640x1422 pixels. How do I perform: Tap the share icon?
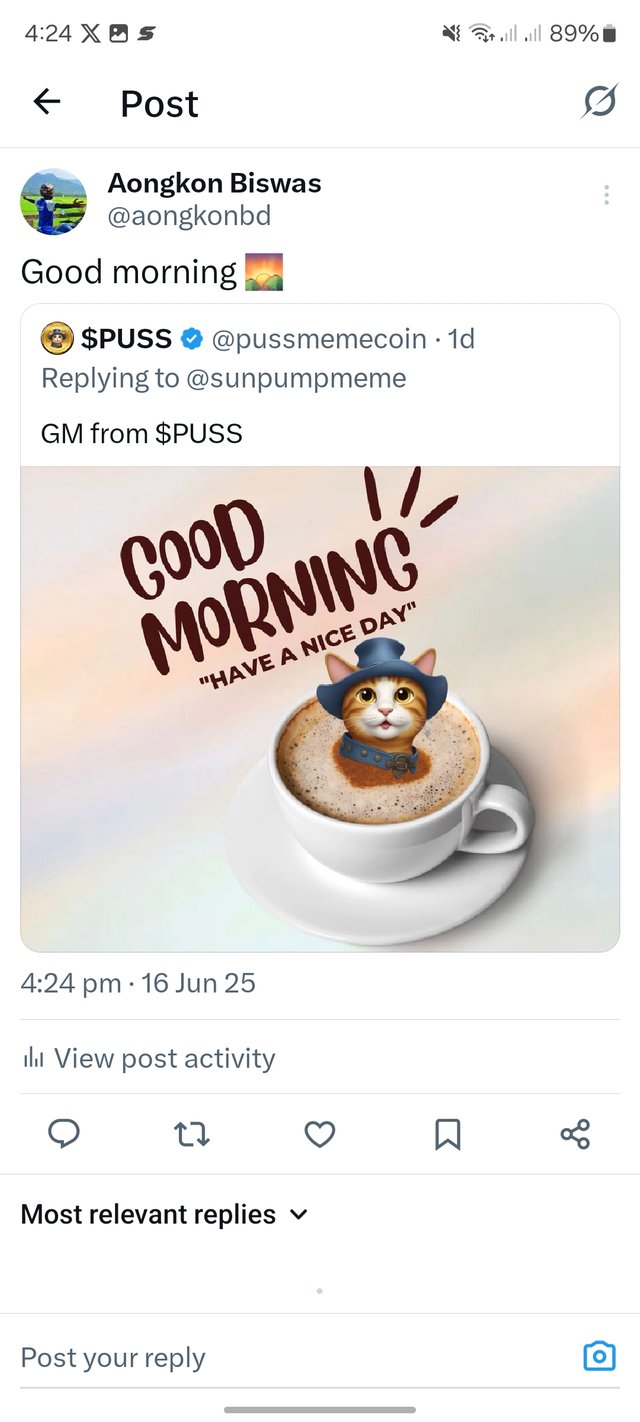575,1133
